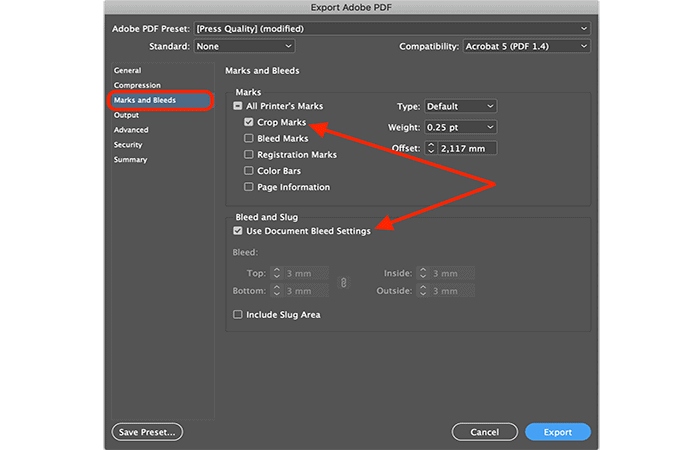Click the Outside bleed stepper arrows
Screen dimensions: 700x450
423,291
